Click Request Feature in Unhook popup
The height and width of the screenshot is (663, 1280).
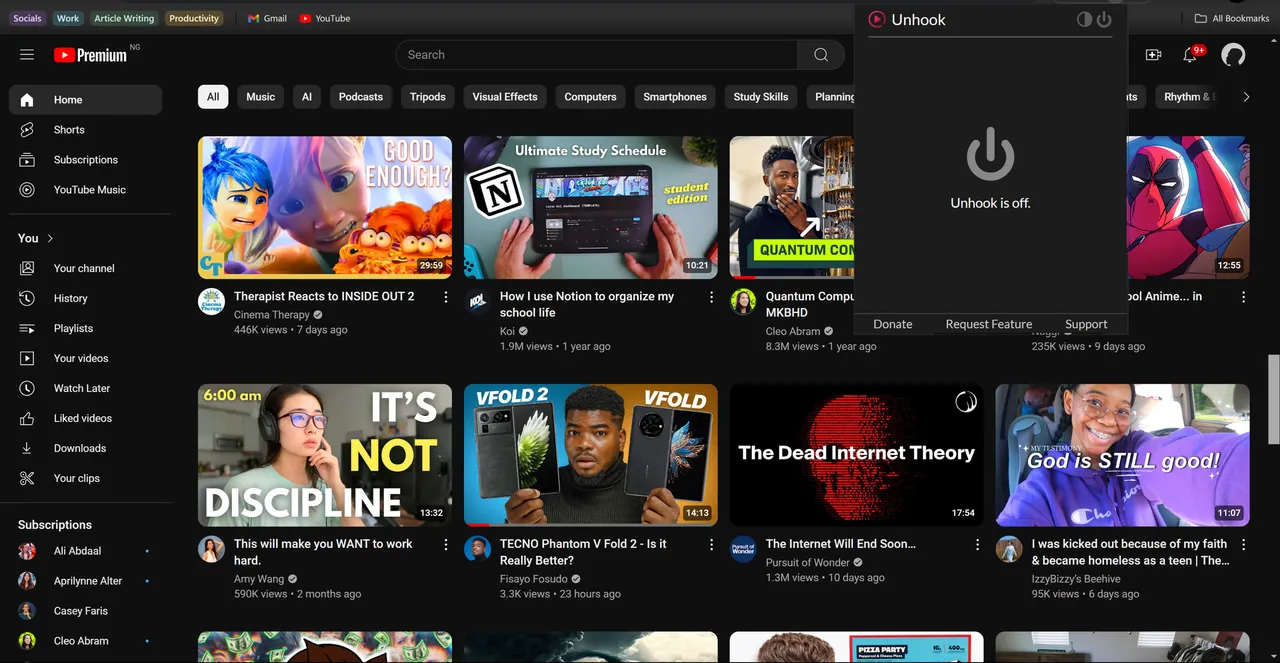[x=989, y=324]
